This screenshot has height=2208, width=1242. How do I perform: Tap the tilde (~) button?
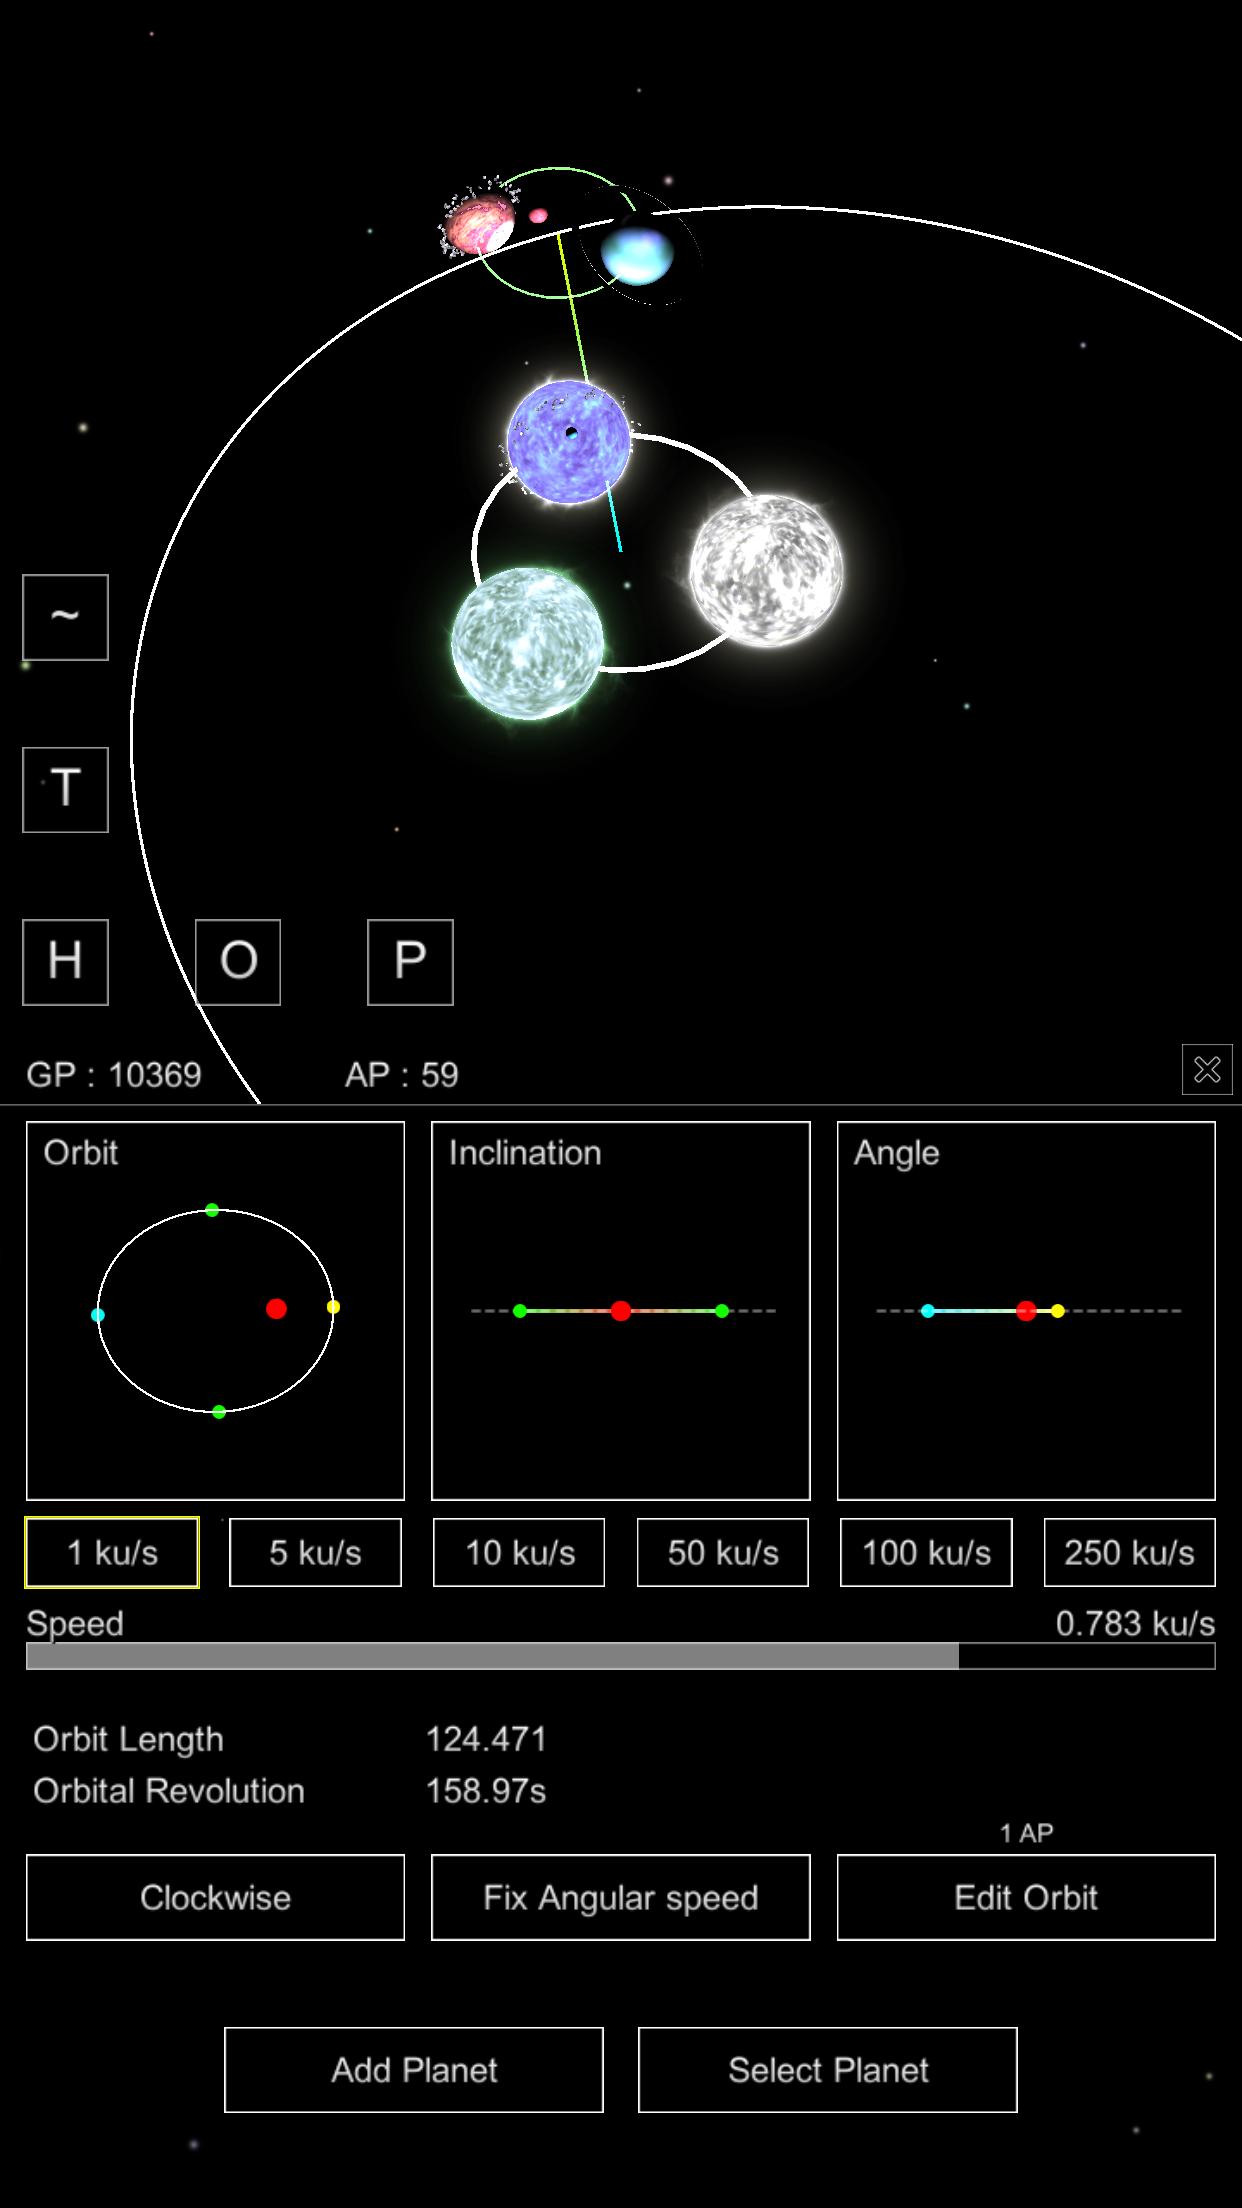point(65,617)
